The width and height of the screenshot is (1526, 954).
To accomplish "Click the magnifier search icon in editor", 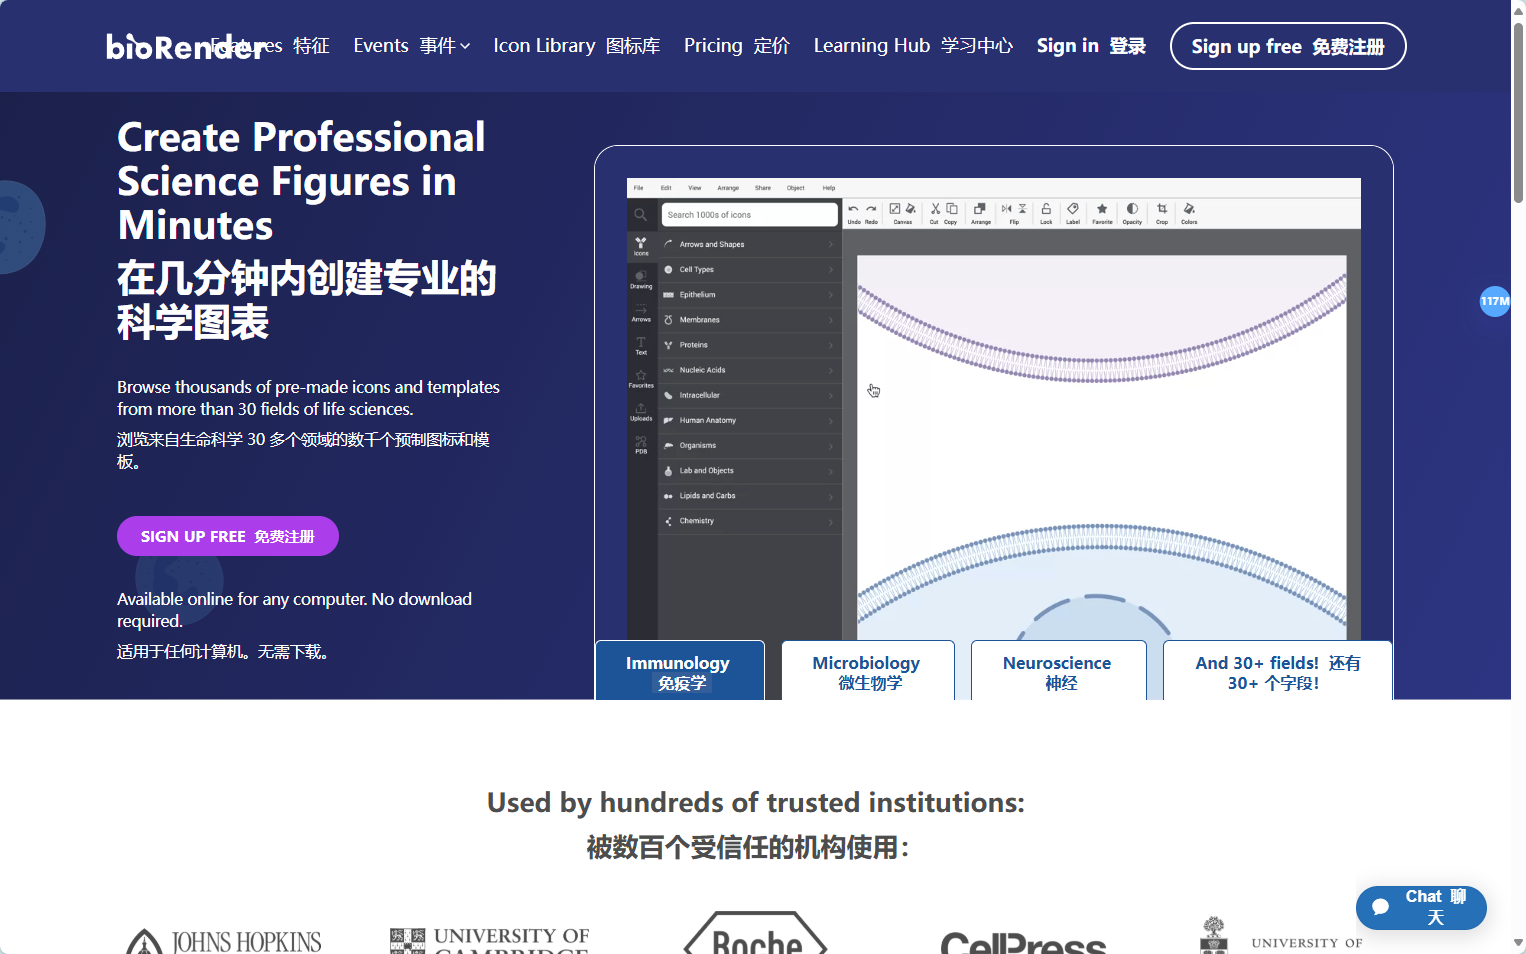I will pos(640,215).
